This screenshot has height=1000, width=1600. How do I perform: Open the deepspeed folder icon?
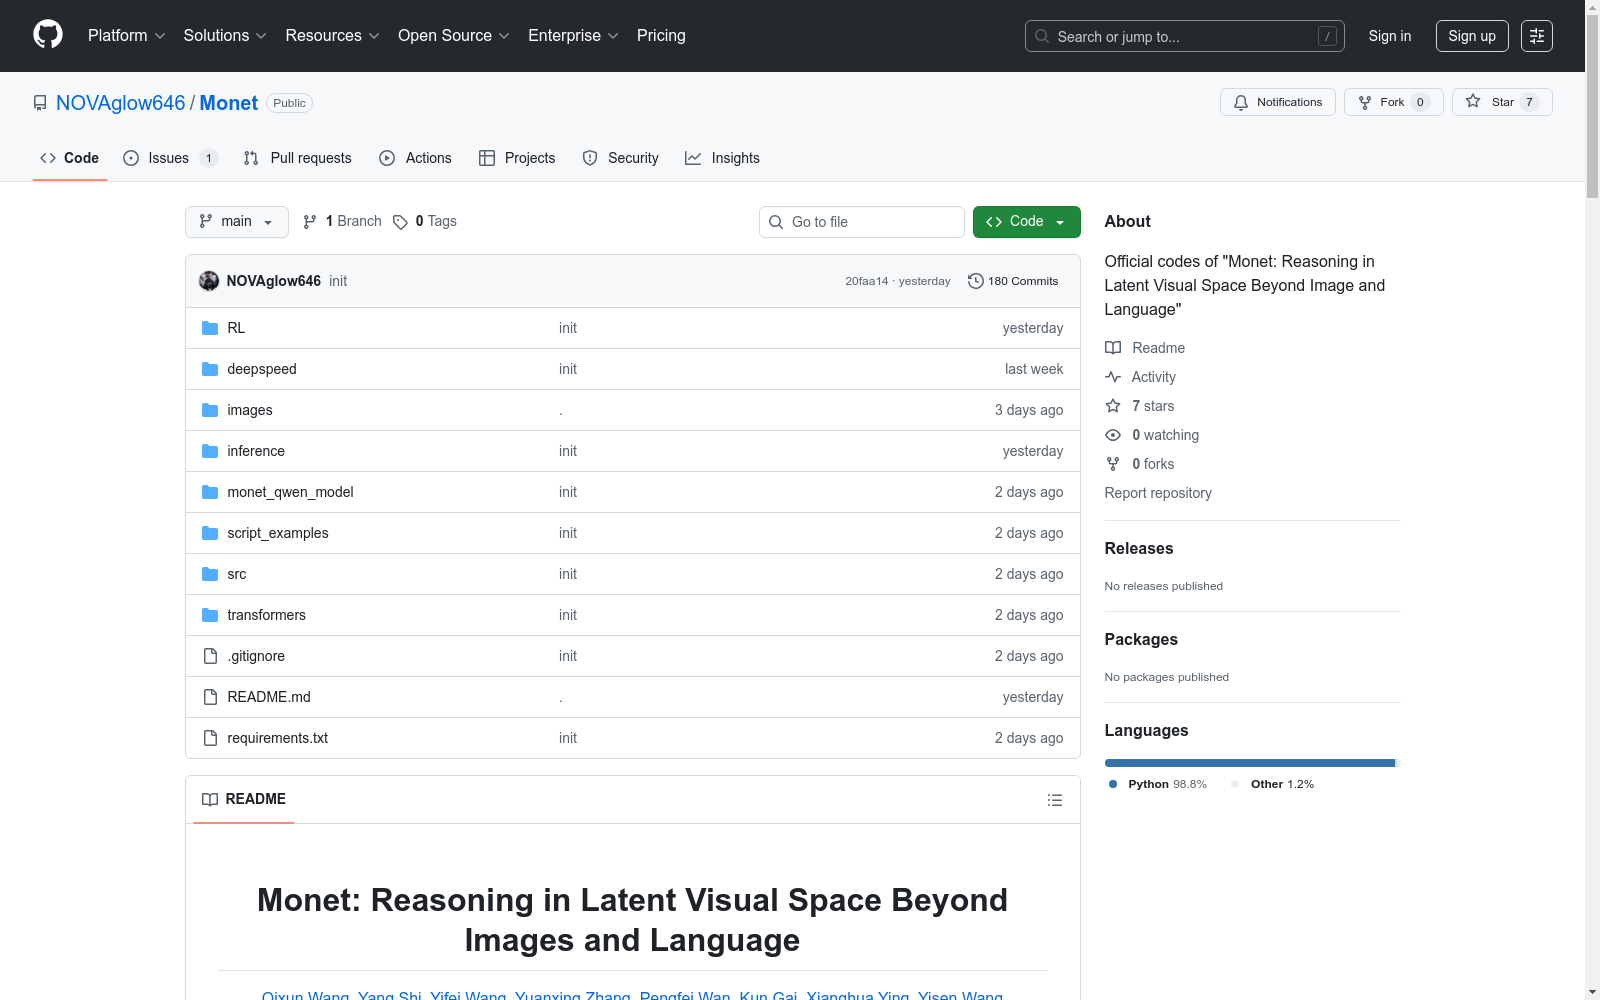click(210, 369)
